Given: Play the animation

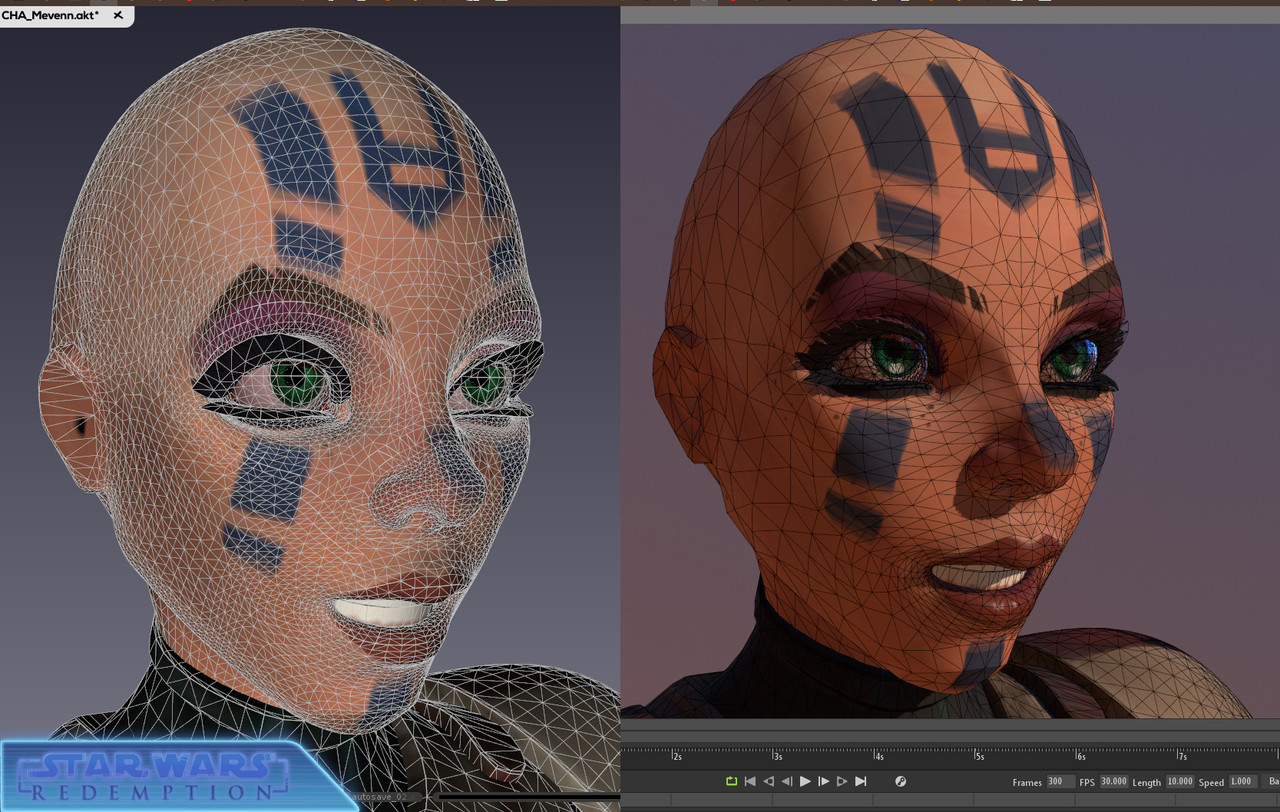Looking at the screenshot, I should click(805, 781).
